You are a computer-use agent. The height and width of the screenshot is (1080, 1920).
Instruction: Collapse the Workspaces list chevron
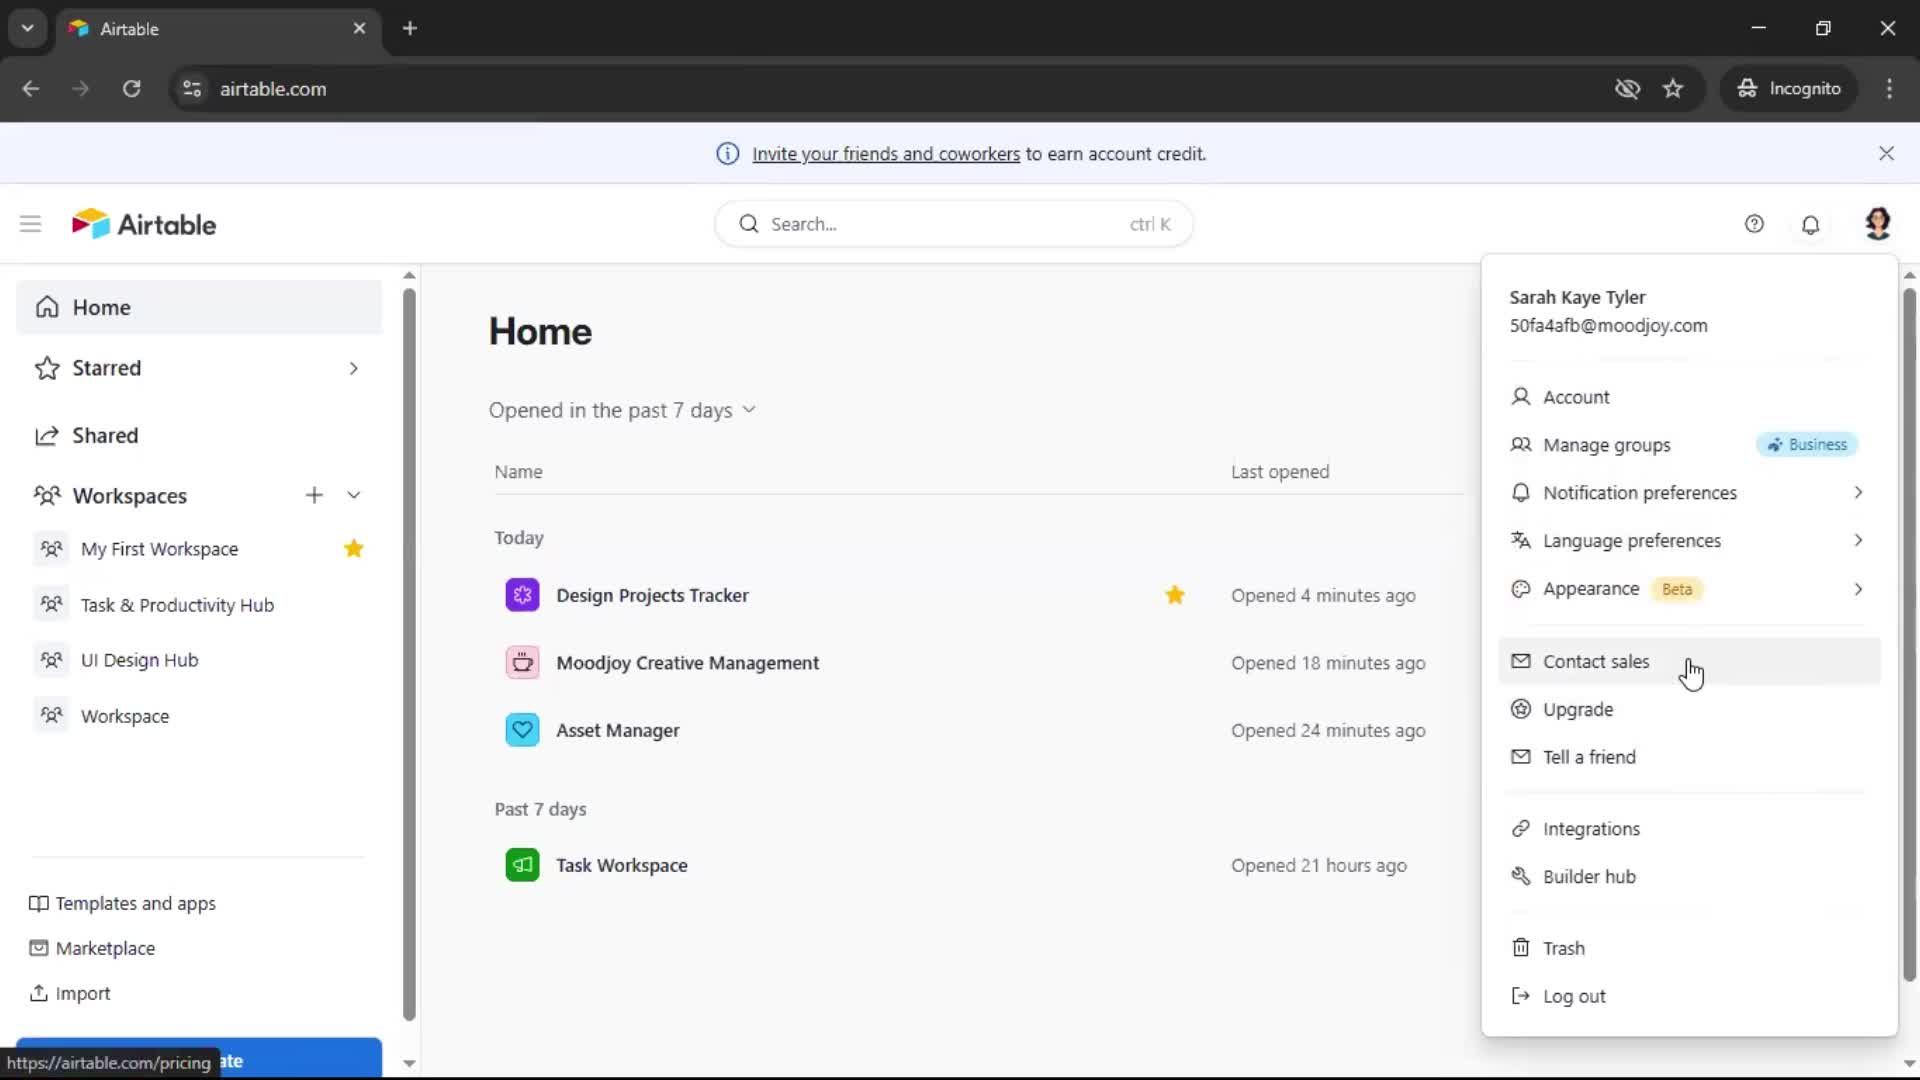354,495
